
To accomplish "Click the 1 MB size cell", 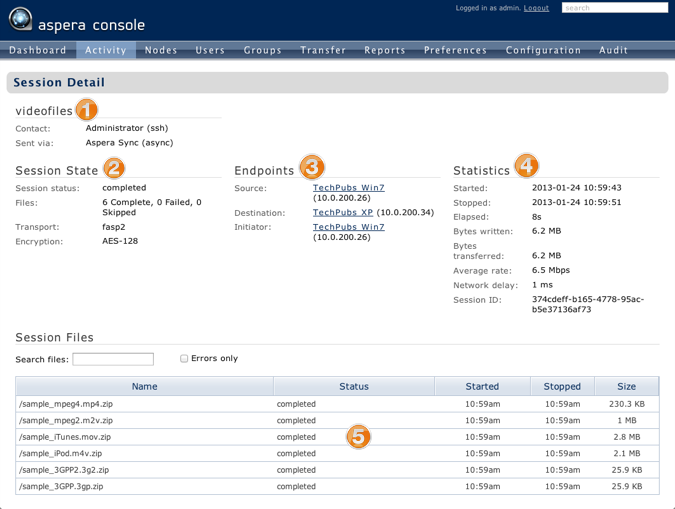I will click(x=627, y=420).
